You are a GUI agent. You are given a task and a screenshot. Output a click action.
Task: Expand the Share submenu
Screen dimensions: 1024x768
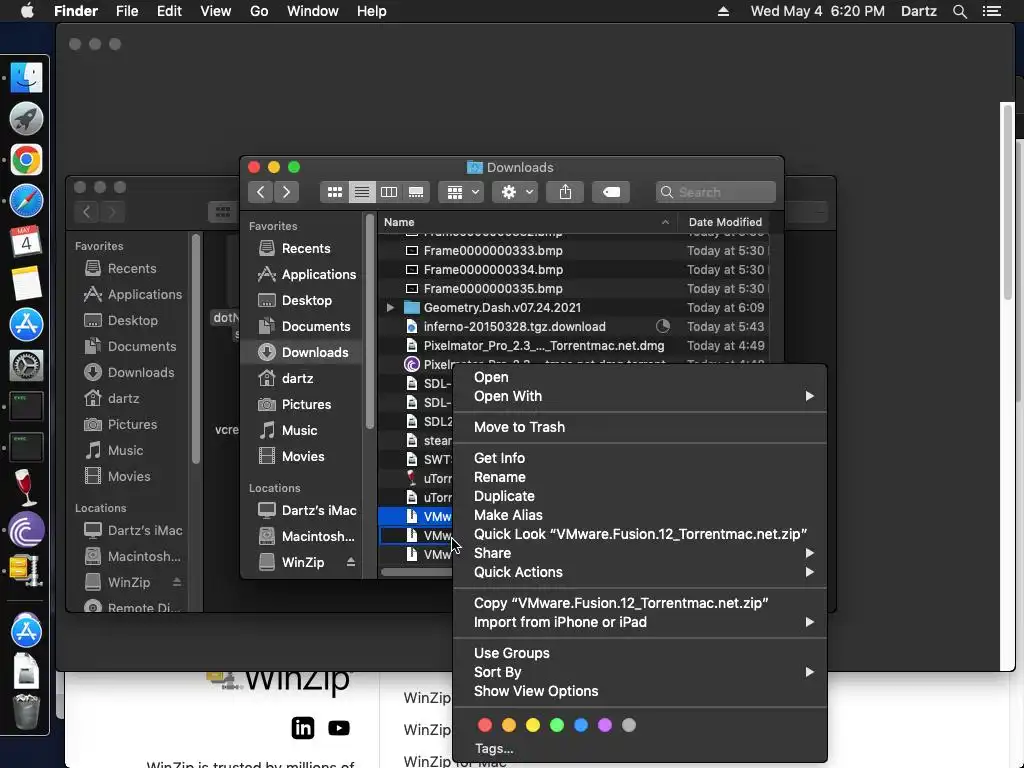coord(640,553)
